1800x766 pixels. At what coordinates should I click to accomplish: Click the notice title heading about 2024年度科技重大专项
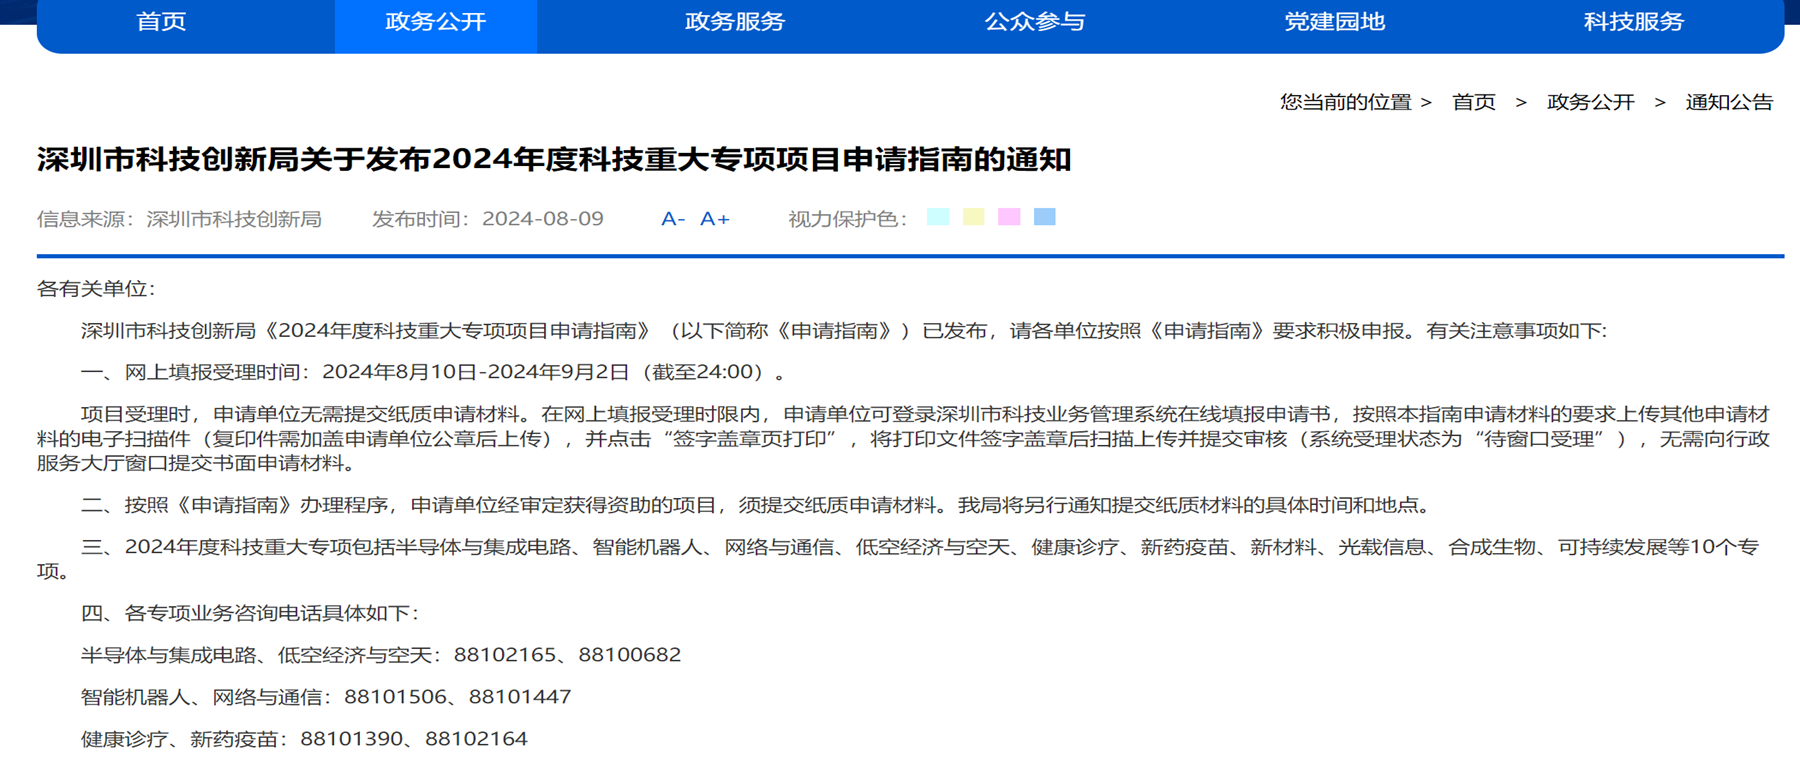pyautogui.click(x=554, y=160)
